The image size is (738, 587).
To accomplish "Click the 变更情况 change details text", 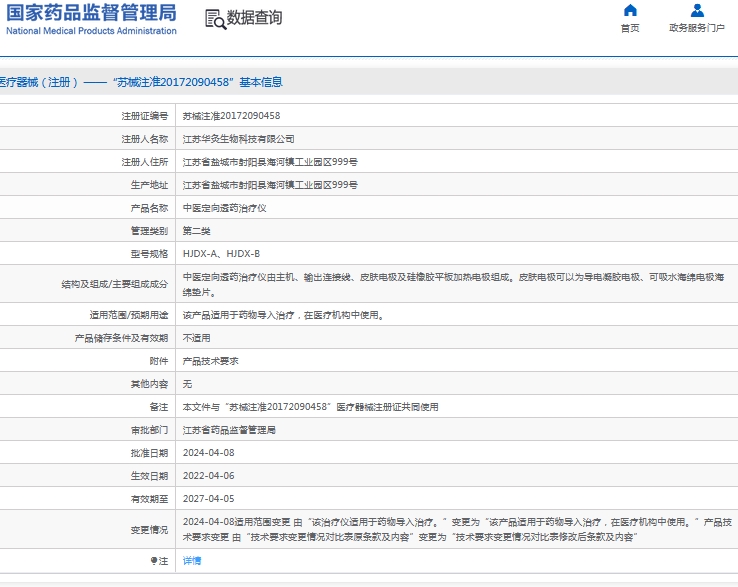I will [457, 530].
